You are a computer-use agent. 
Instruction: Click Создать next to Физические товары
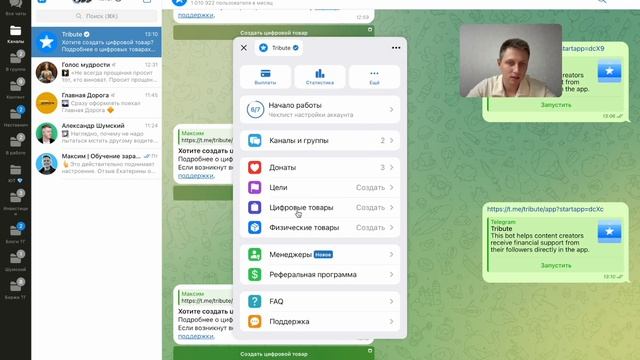click(x=370, y=227)
